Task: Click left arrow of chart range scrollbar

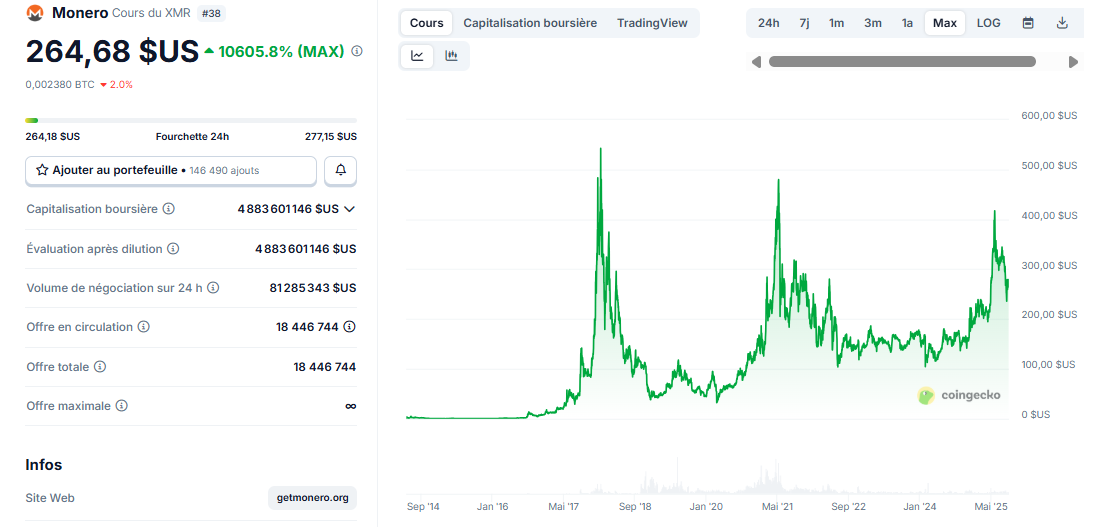Action: pyautogui.click(x=756, y=62)
